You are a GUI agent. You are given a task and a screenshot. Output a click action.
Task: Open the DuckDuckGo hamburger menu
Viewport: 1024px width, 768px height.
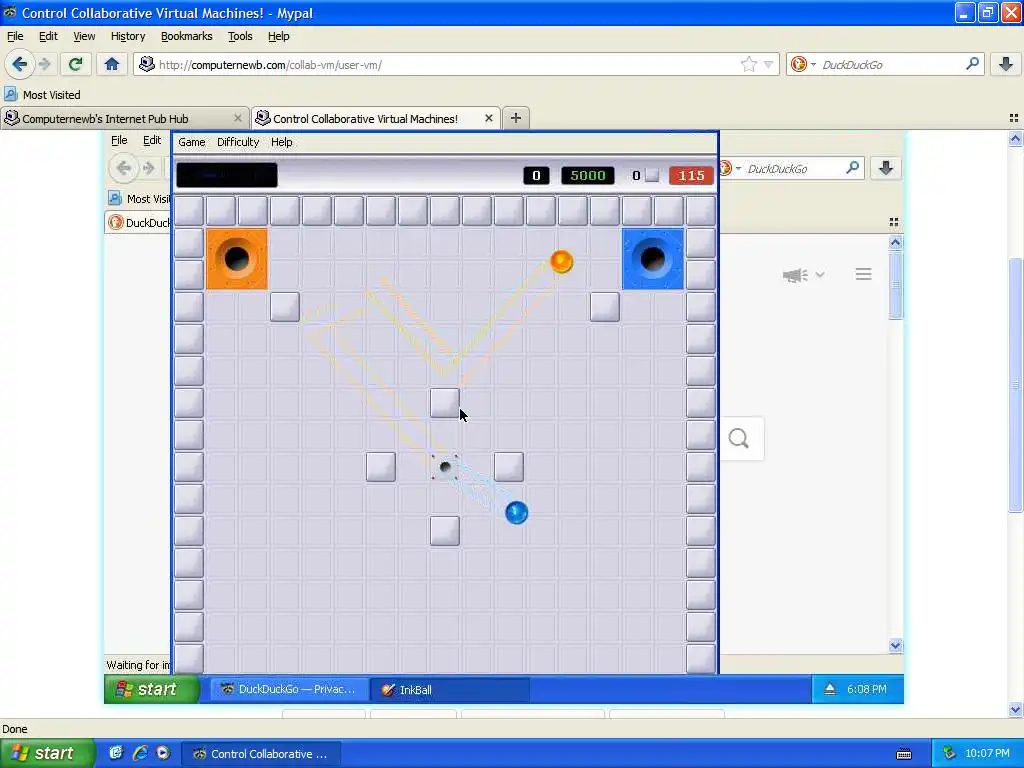pos(863,274)
